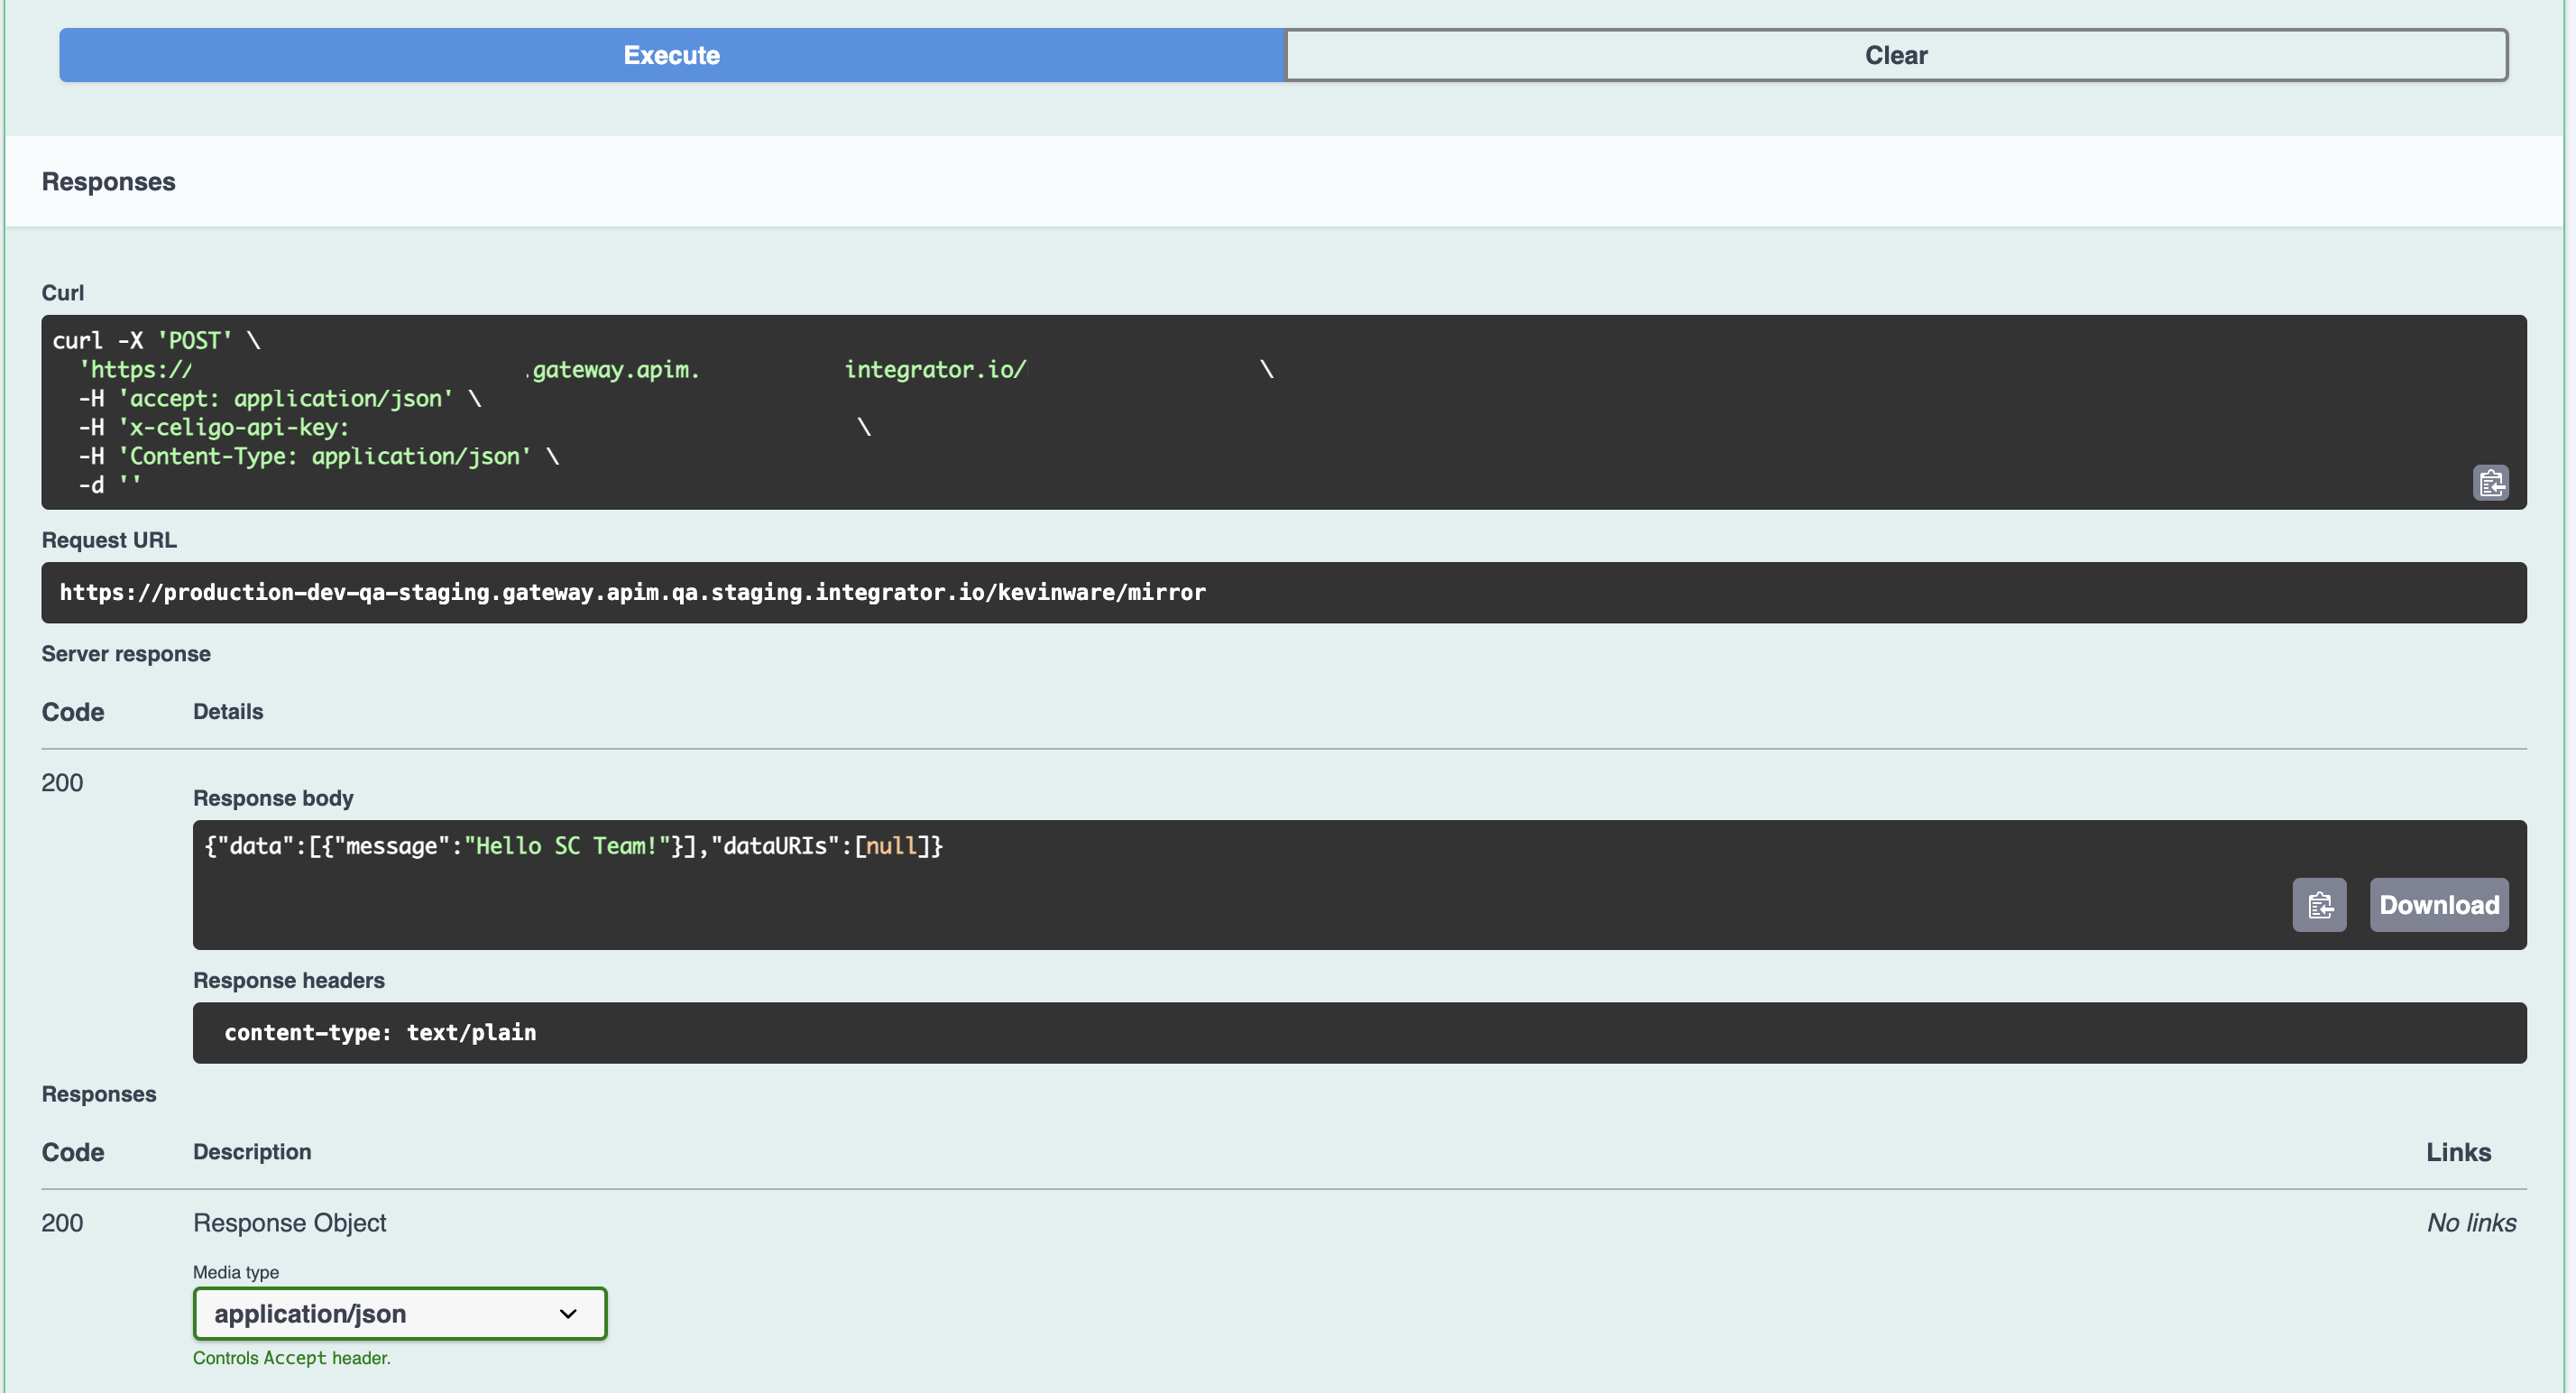
Task: Copy the curl command to clipboard
Action: 2491,483
